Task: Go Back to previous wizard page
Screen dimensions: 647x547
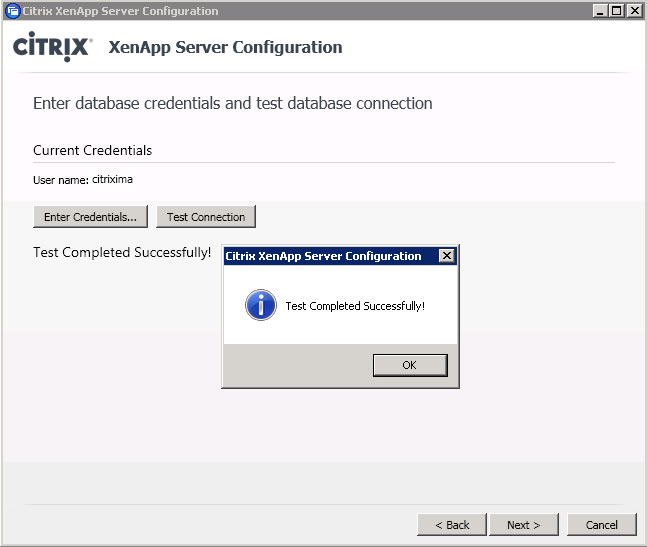Action: click(452, 525)
